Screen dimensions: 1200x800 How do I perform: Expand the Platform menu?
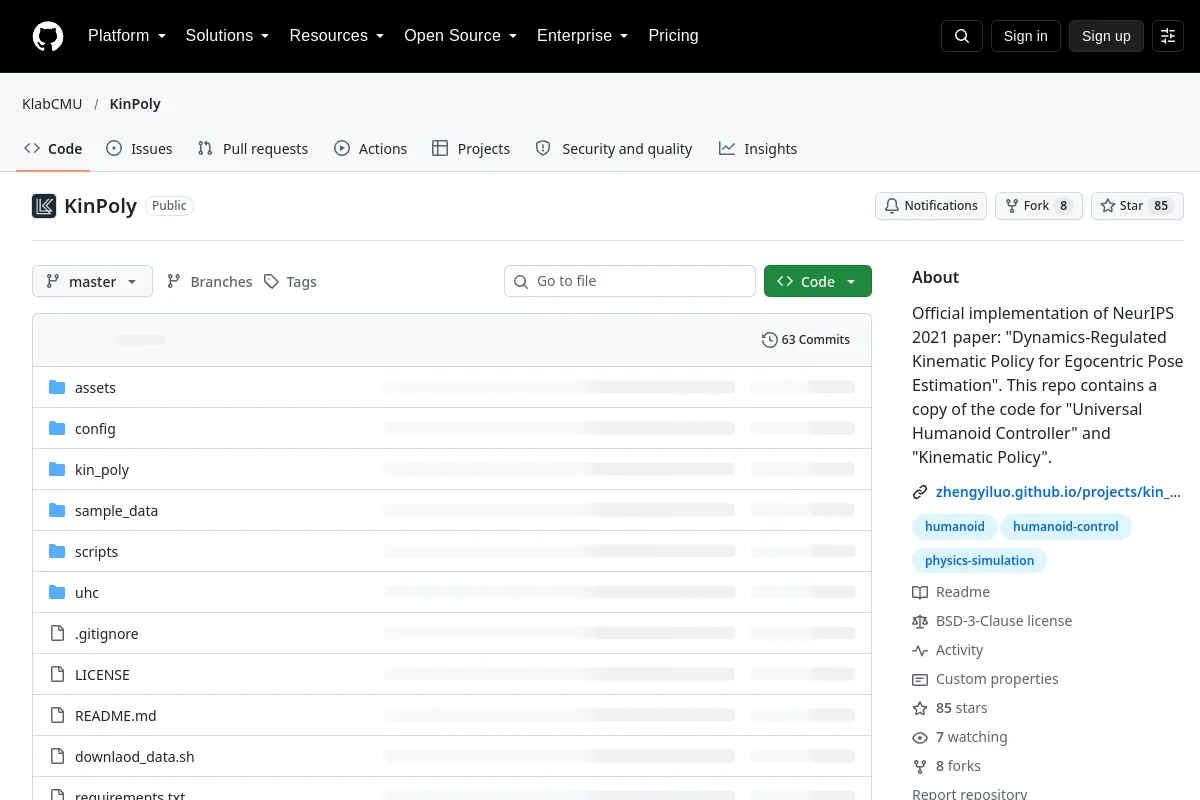pyautogui.click(x=127, y=36)
